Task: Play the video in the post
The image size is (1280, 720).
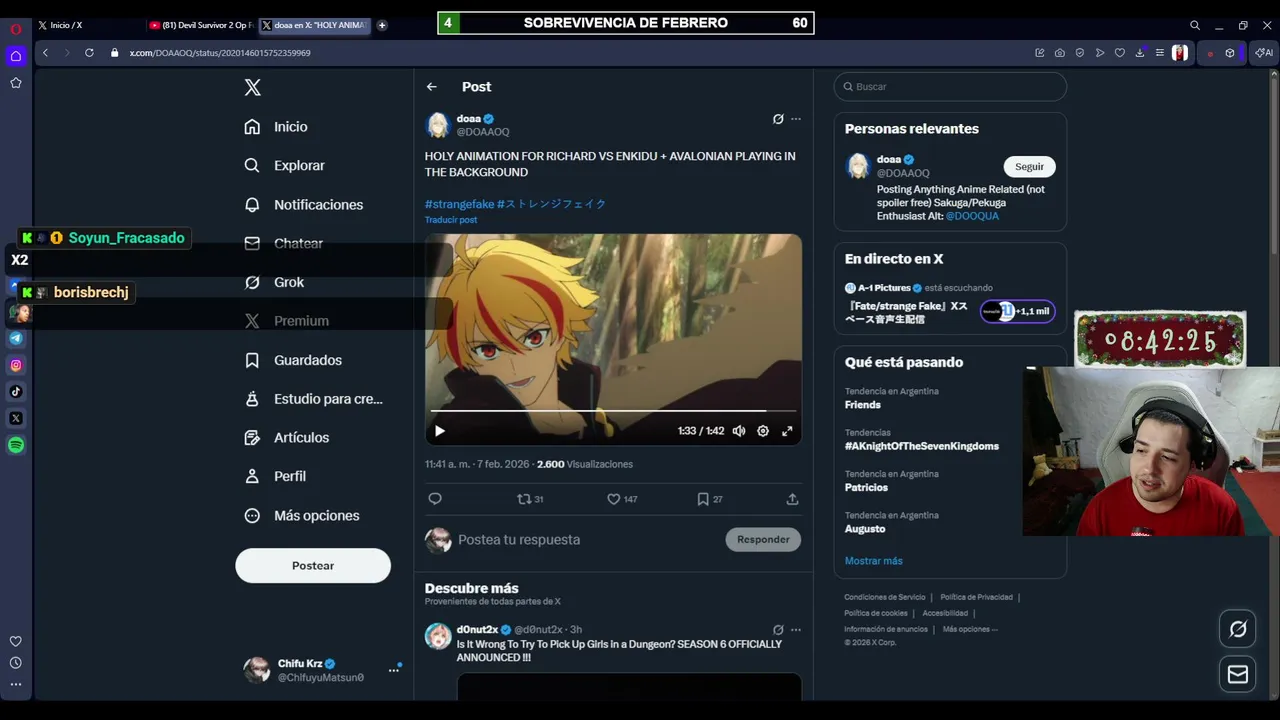Action: point(440,431)
